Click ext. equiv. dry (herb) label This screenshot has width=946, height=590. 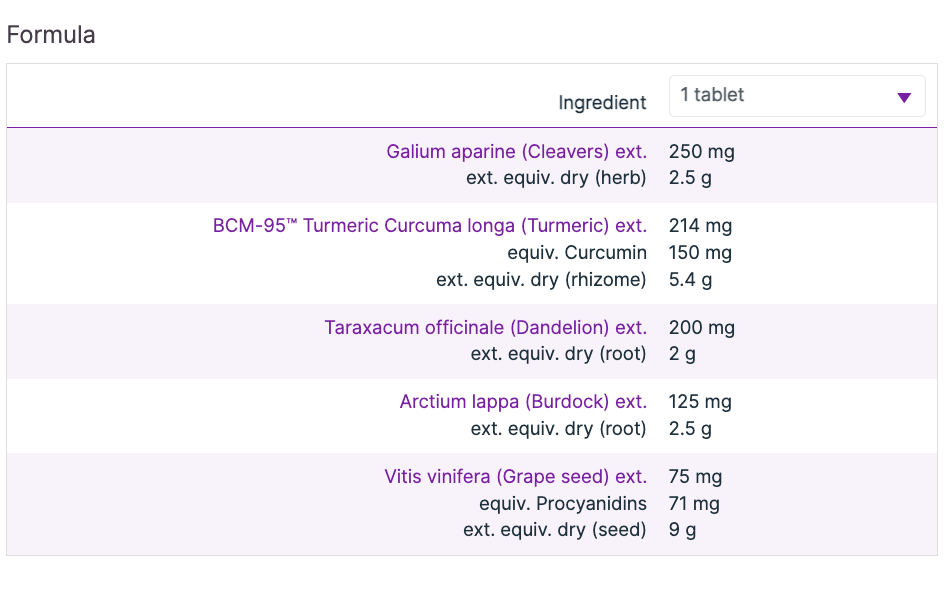(x=556, y=179)
